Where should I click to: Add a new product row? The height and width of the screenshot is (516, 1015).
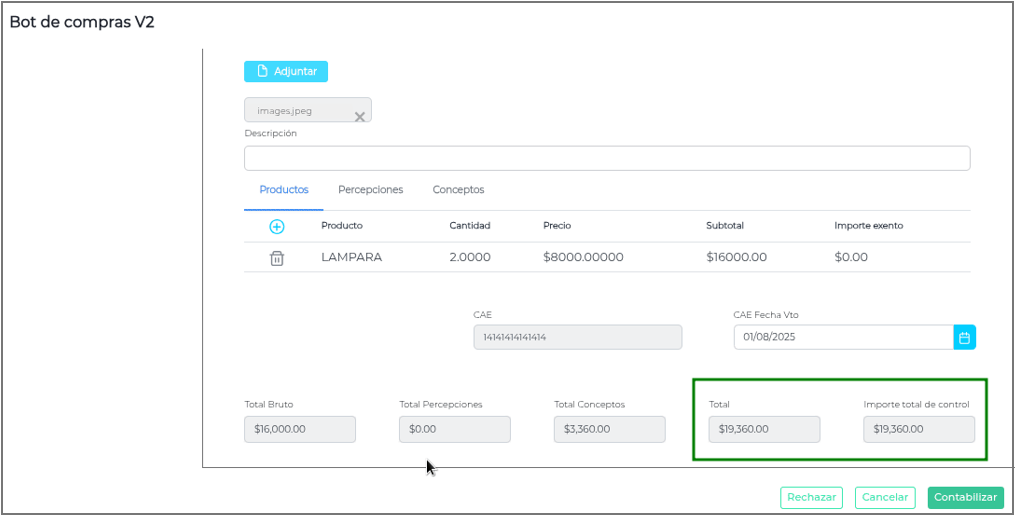point(276,227)
